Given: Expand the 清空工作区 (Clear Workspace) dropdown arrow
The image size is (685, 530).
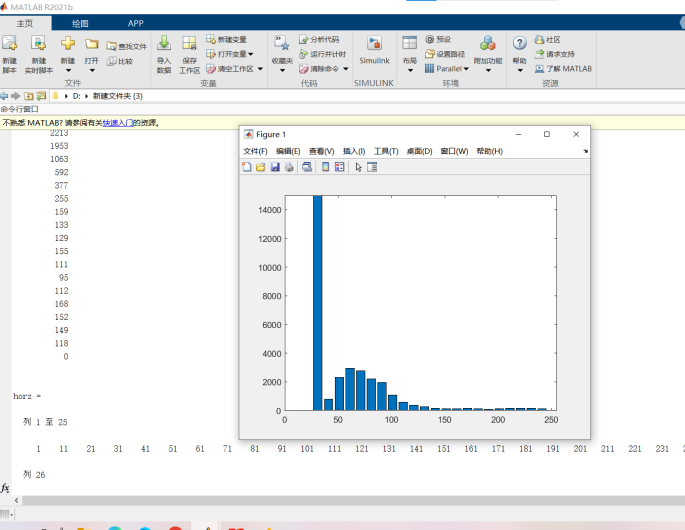Looking at the screenshot, I should (x=260, y=69).
